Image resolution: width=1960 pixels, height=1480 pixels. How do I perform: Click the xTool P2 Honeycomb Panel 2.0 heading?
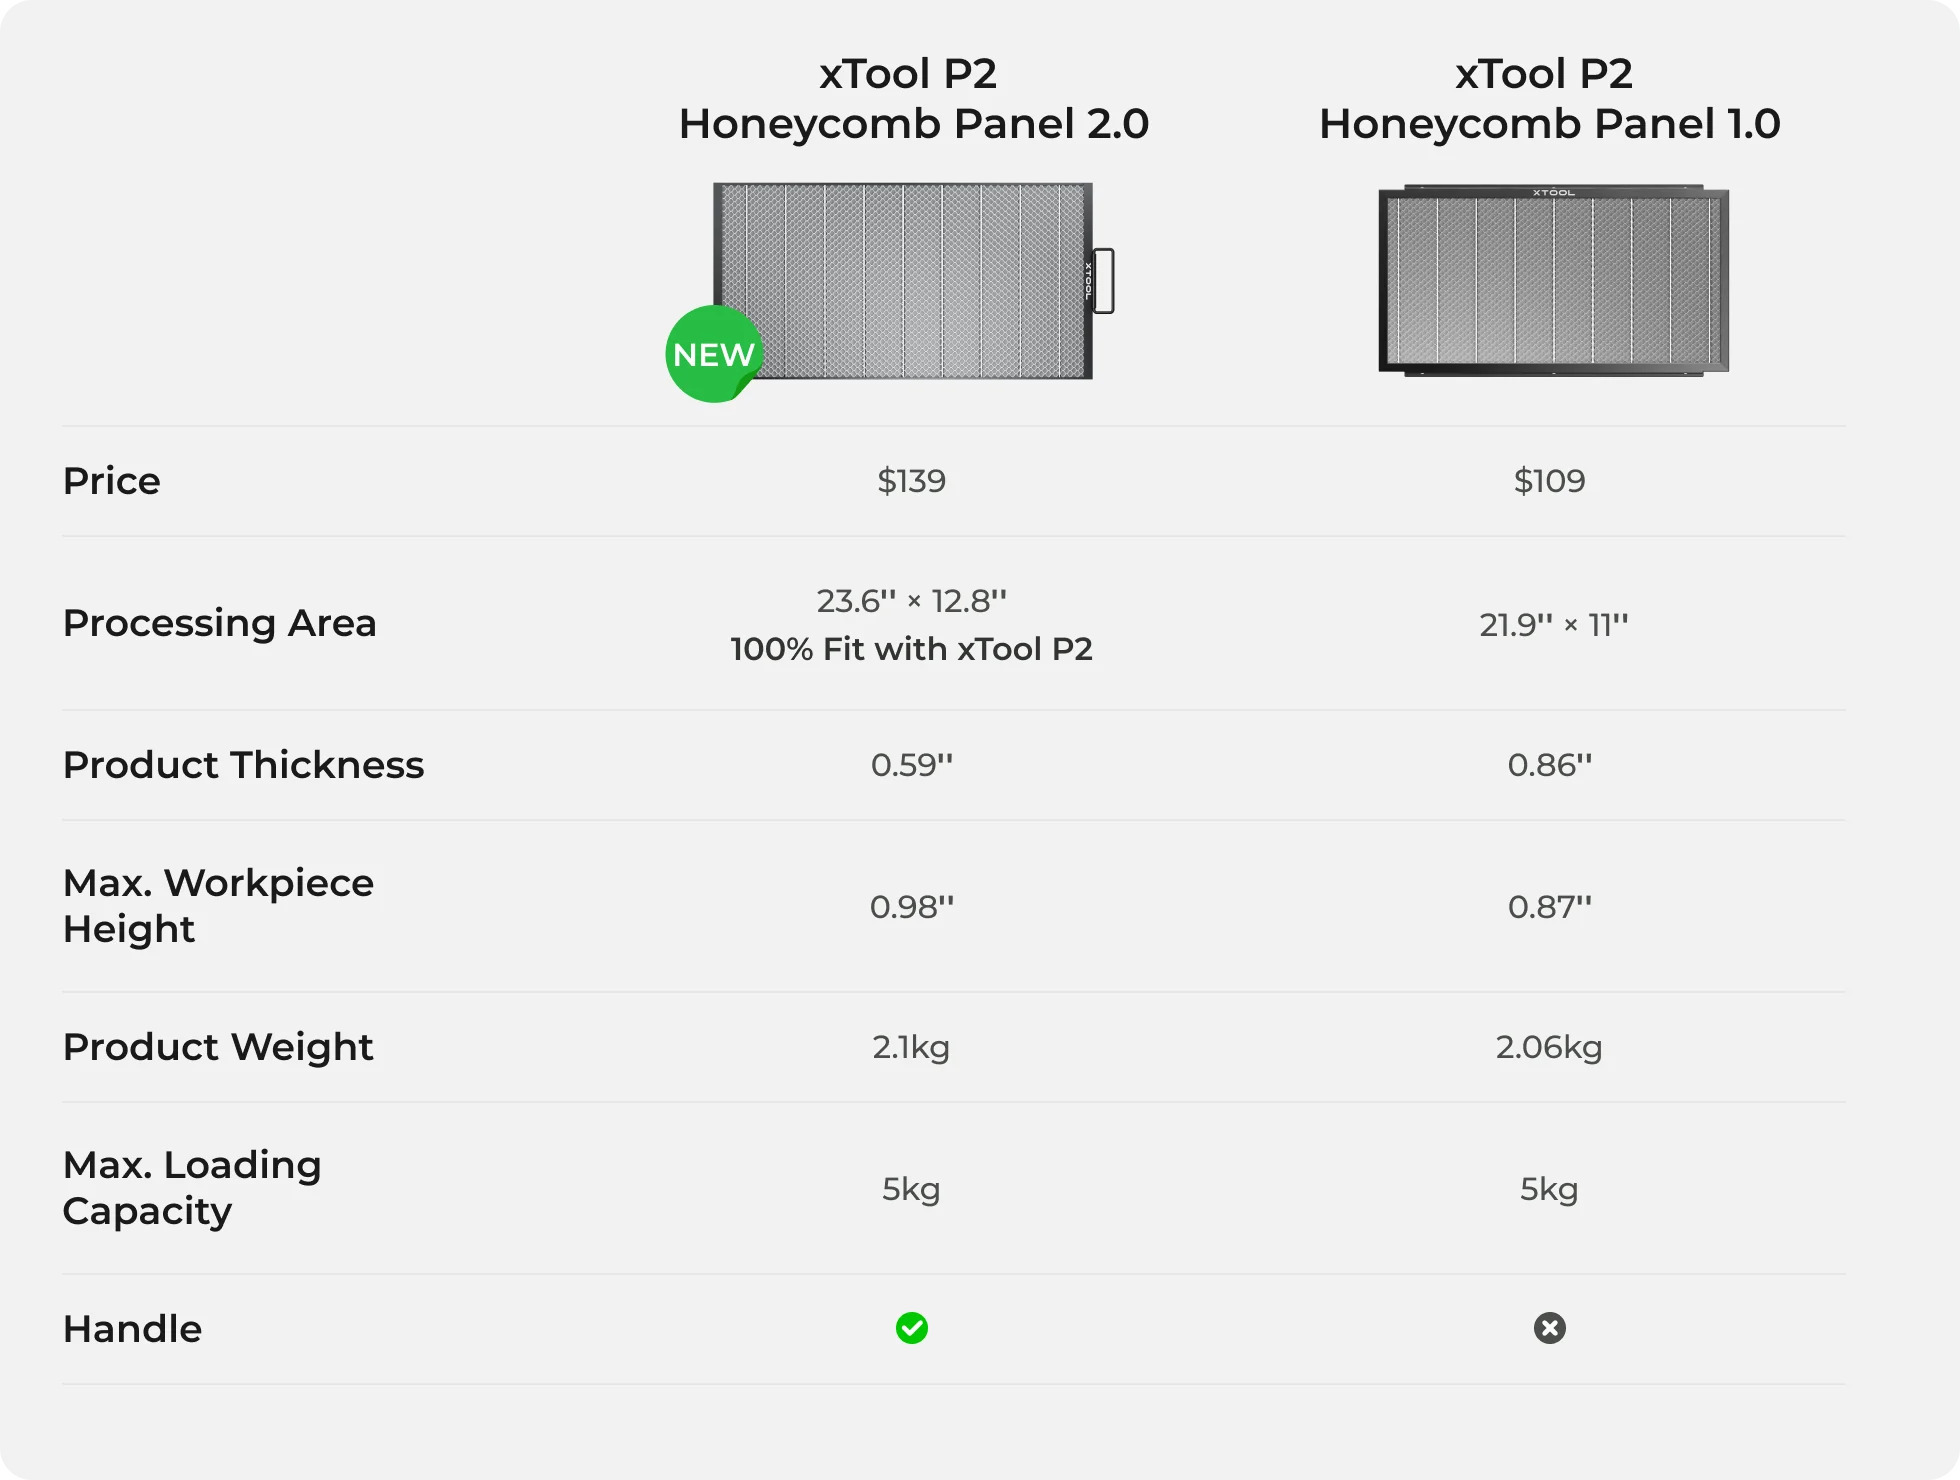coord(912,99)
